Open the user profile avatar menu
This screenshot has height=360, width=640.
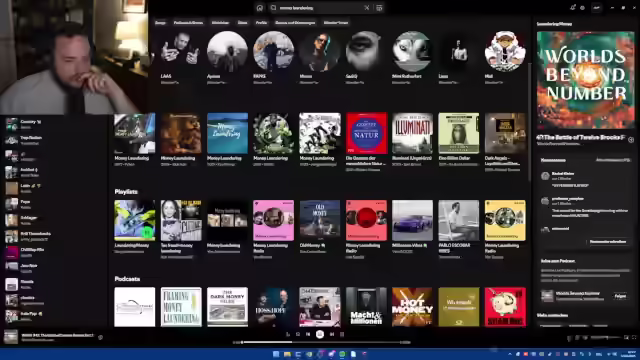click(596, 8)
